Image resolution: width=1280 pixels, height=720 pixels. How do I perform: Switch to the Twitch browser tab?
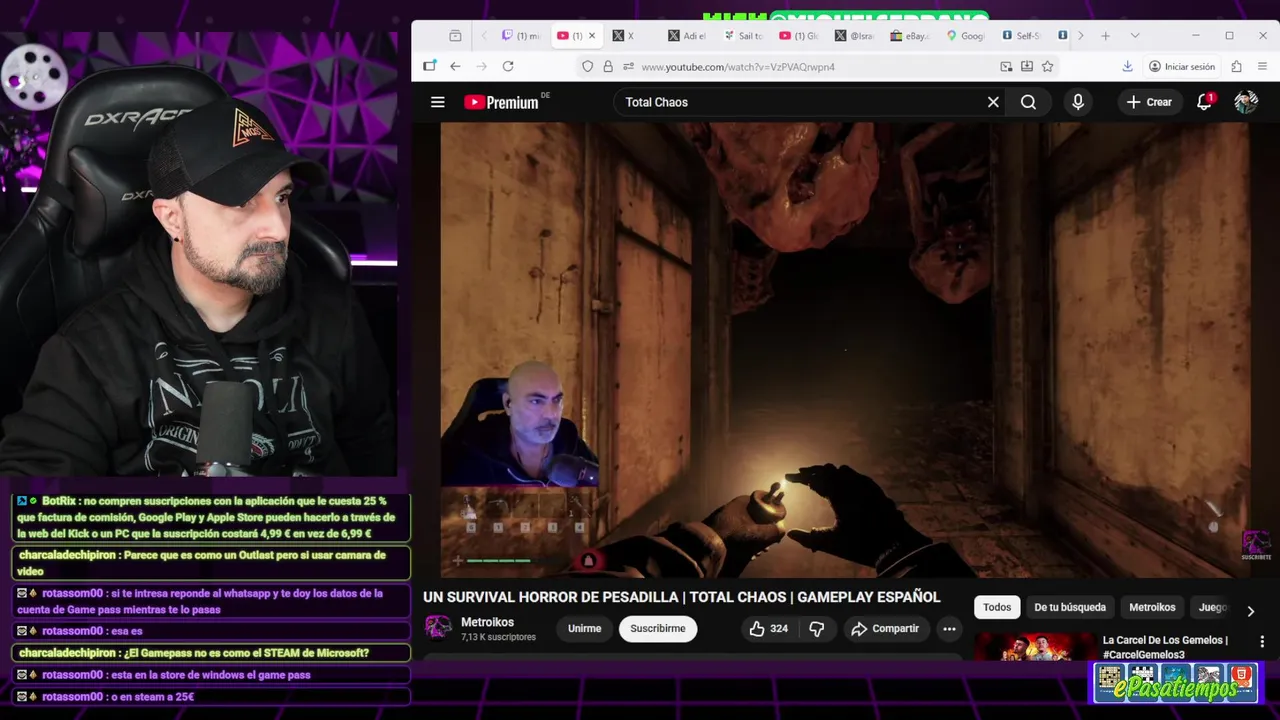(x=520, y=36)
